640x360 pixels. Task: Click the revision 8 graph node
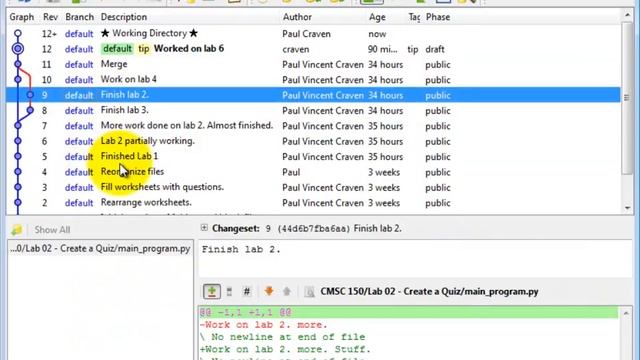click(x=30, y=110)
